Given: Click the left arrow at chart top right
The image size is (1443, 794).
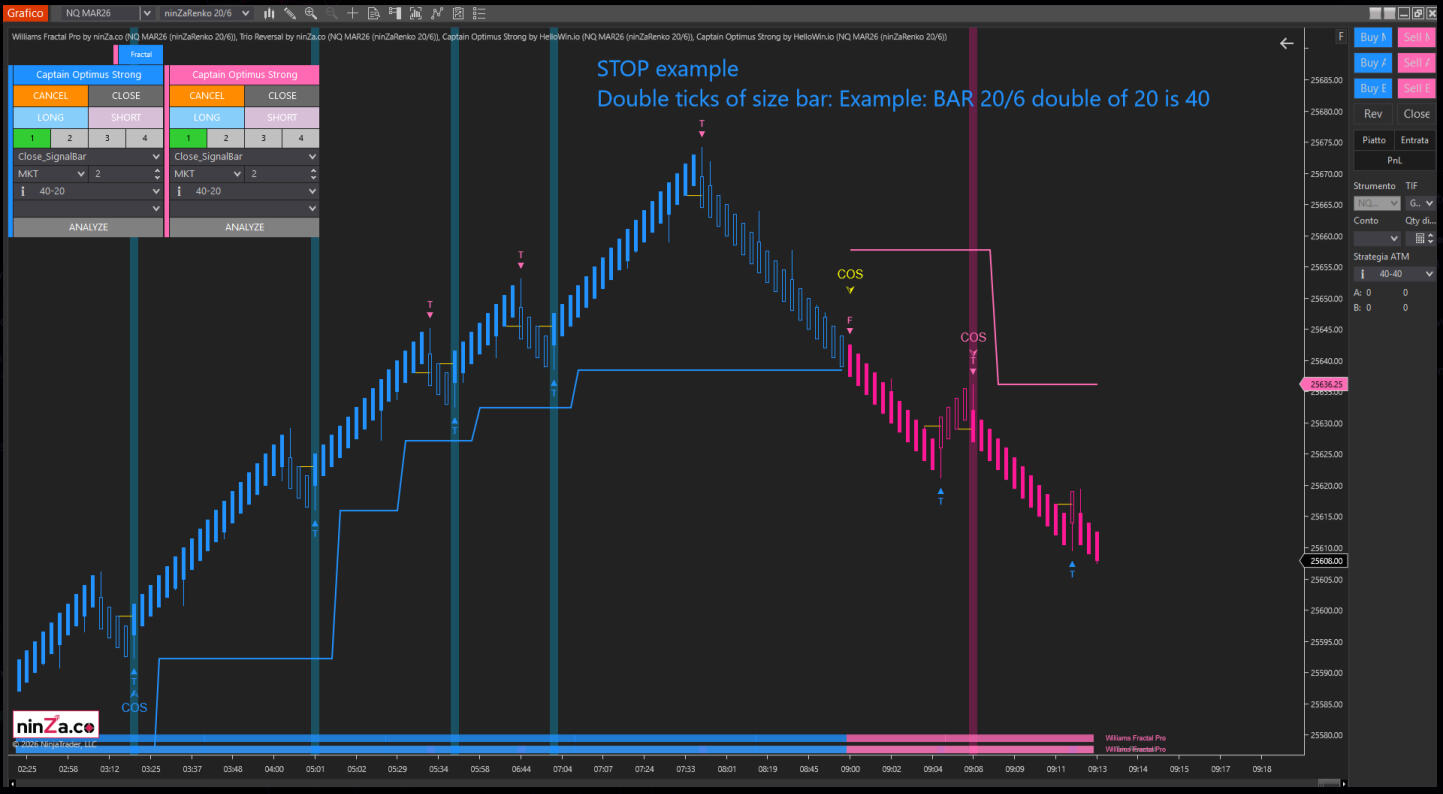Looking at the screenshot, I should [x=1286, y=44].
